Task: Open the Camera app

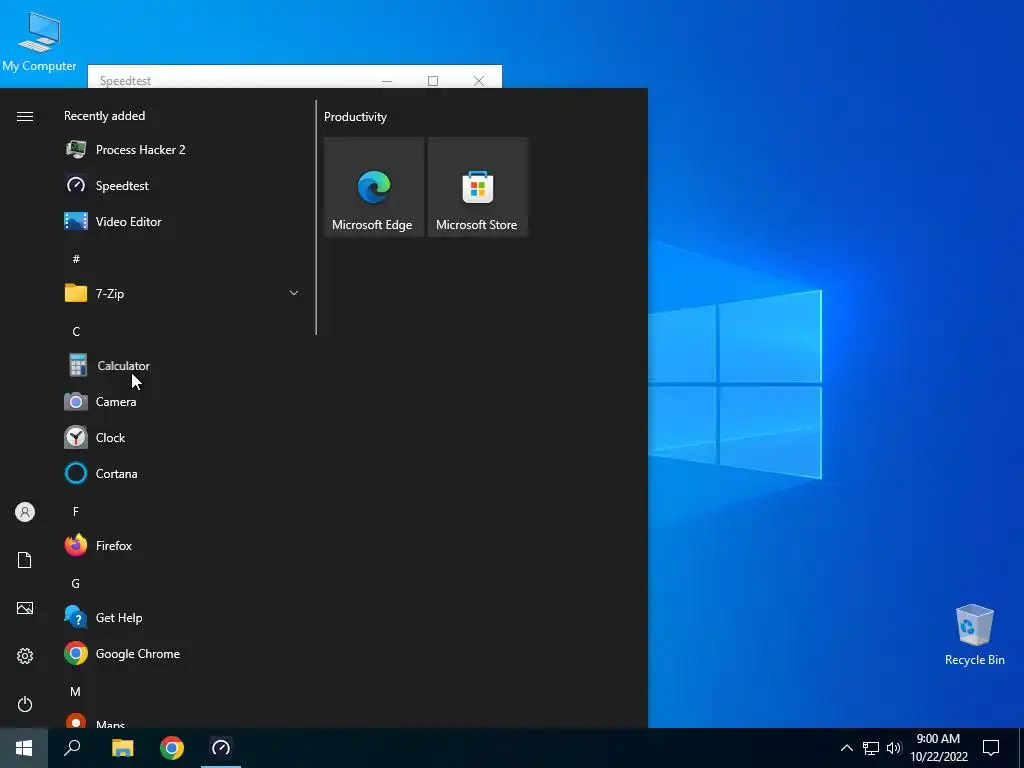Action: (183, 402)
